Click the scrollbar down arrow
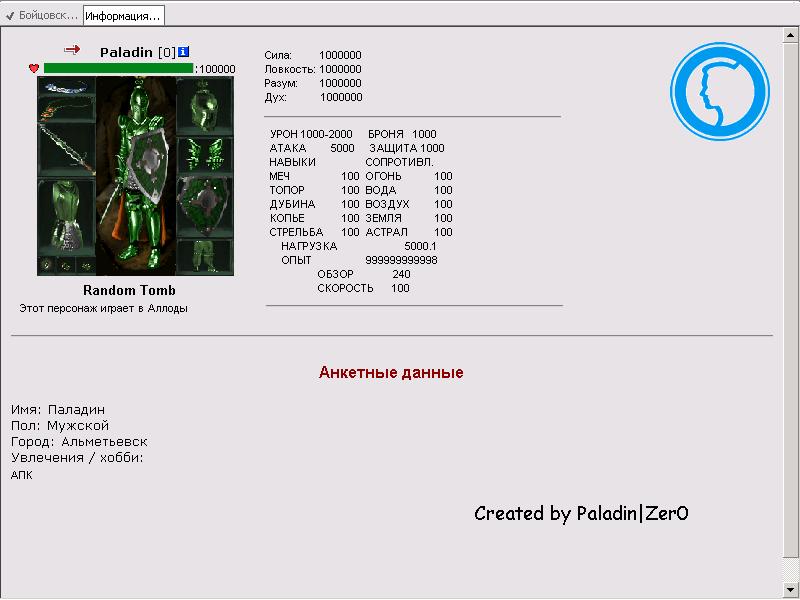The height and width of the screenshot is (600, 800). (790, 590)
